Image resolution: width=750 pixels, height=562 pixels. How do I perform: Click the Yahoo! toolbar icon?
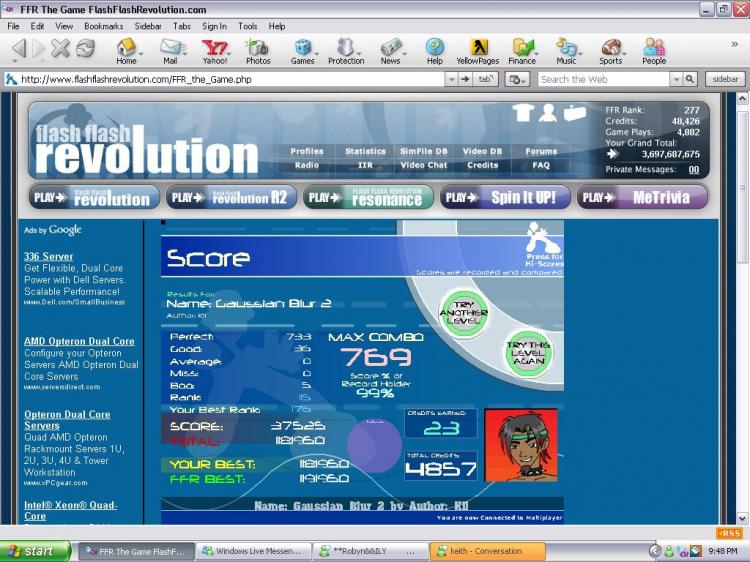pos(214,51)
